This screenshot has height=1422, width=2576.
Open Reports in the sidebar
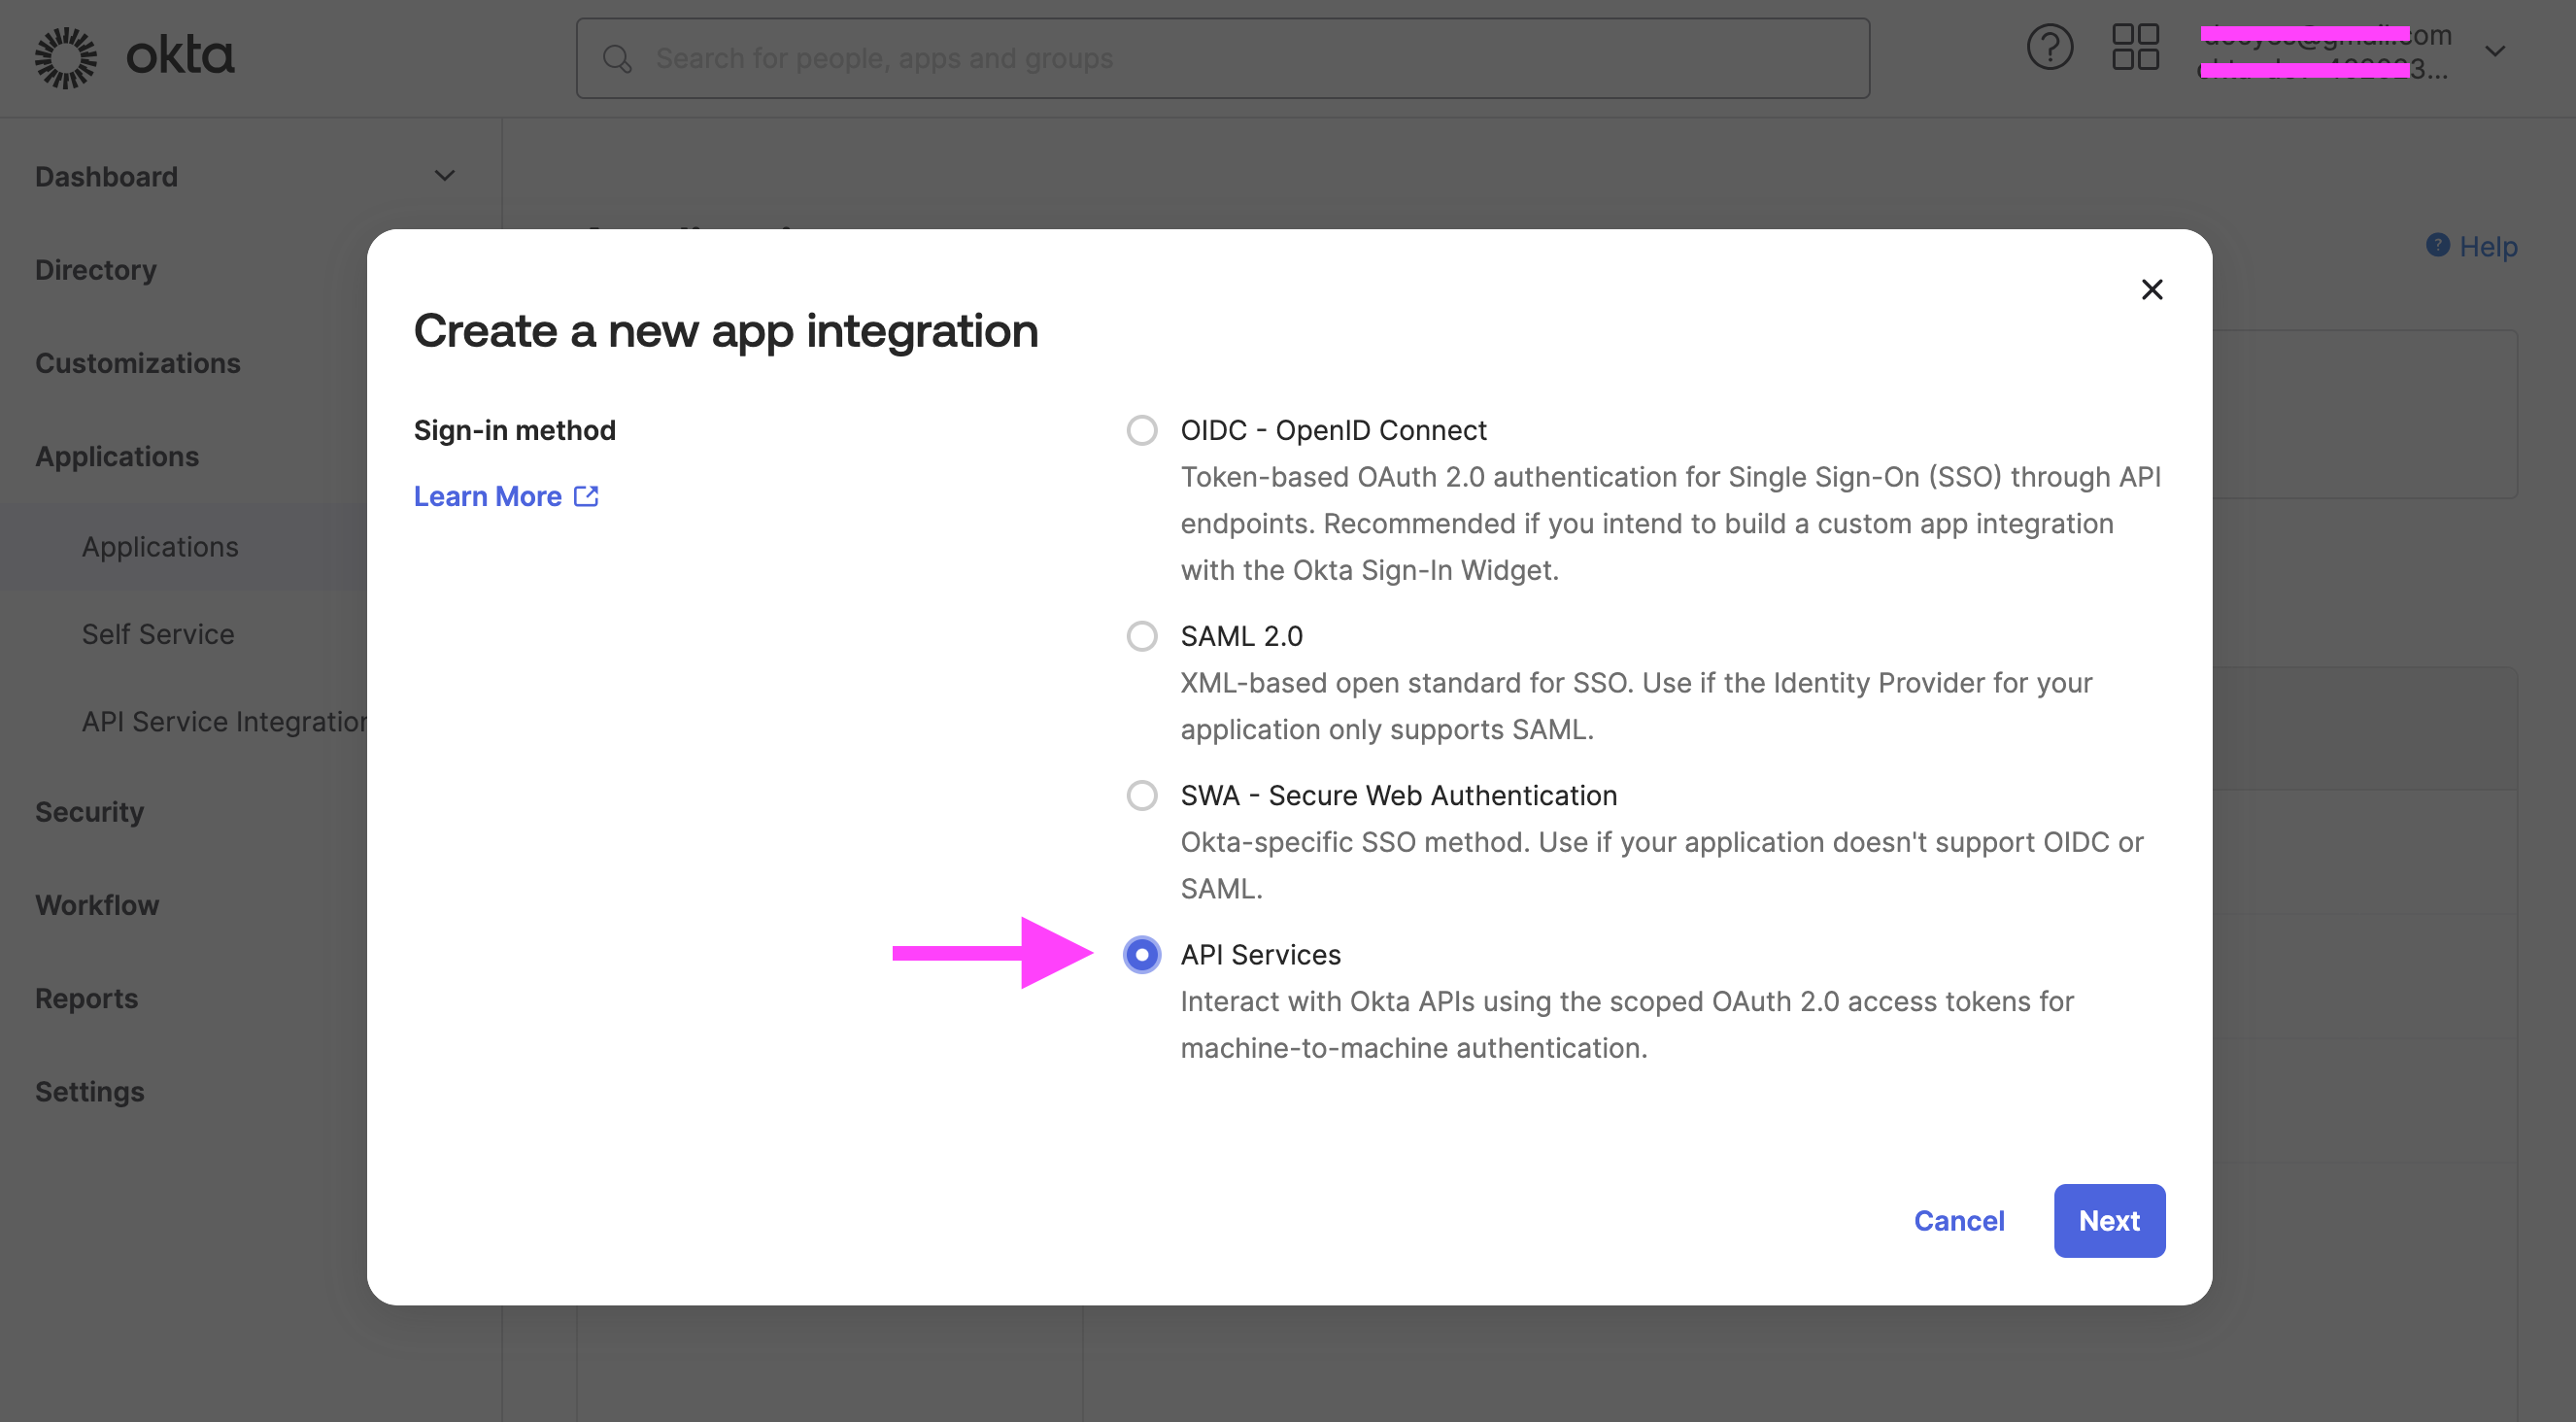[x=87, y=998]
